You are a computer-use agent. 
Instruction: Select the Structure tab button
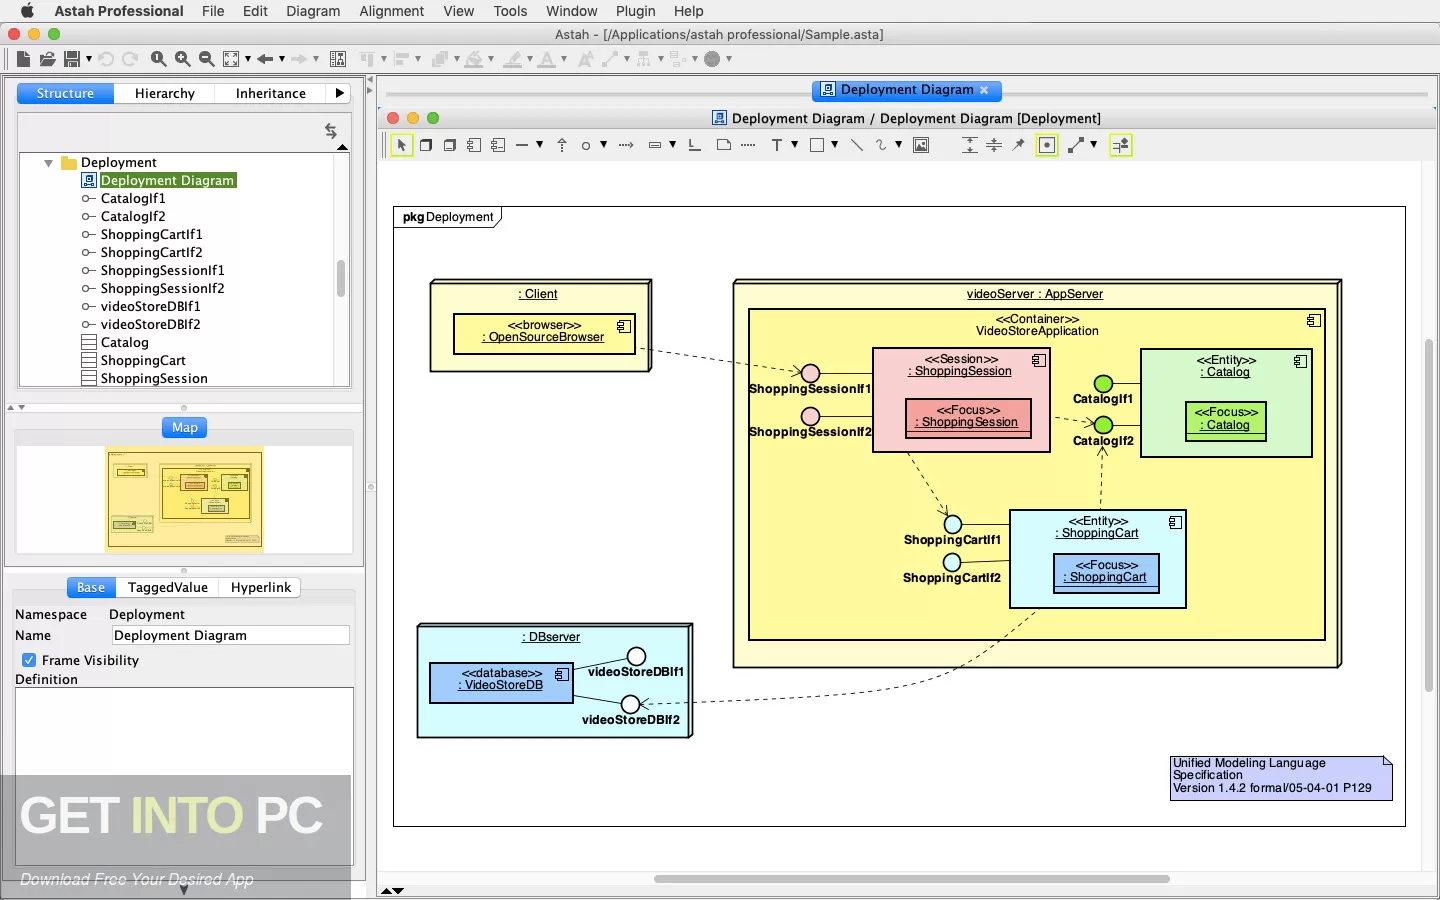[65, 93]
